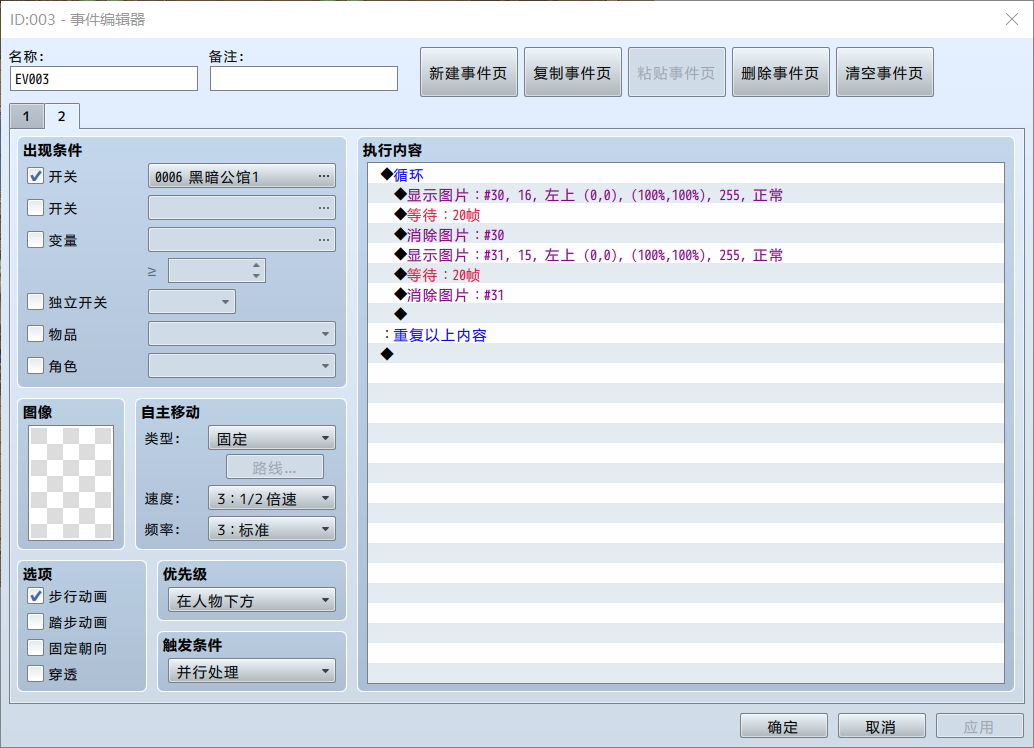Check the 踏步动画 option

tap(36, 622)
